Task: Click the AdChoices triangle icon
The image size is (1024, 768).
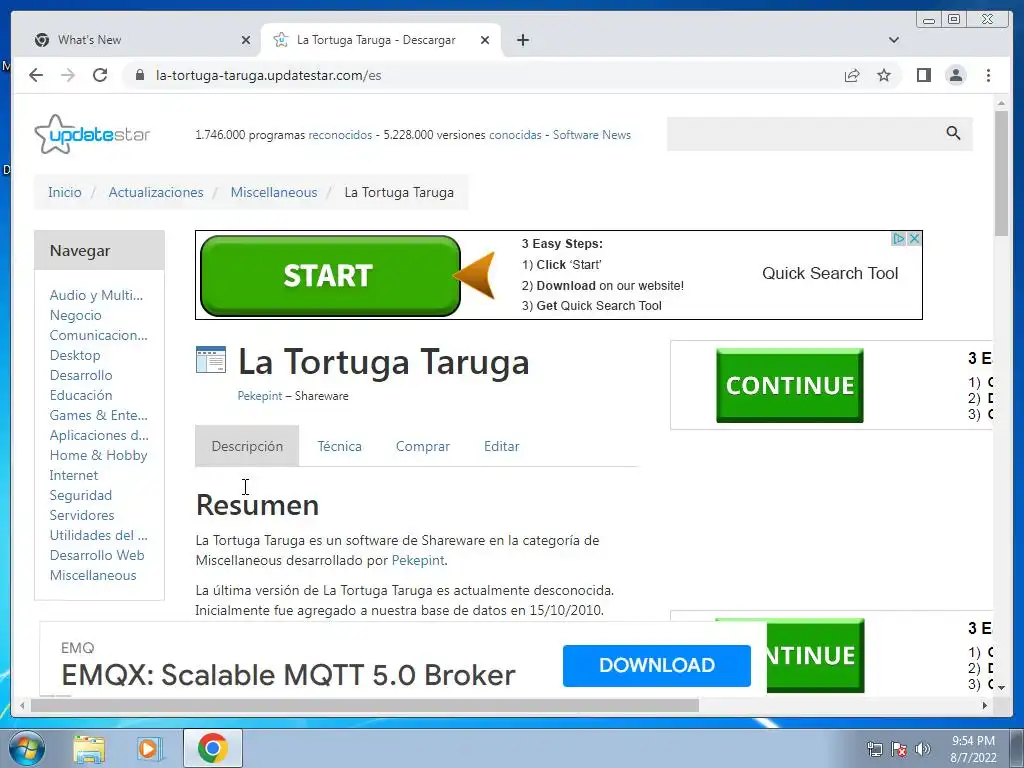Action: click(x=899, y=238)
